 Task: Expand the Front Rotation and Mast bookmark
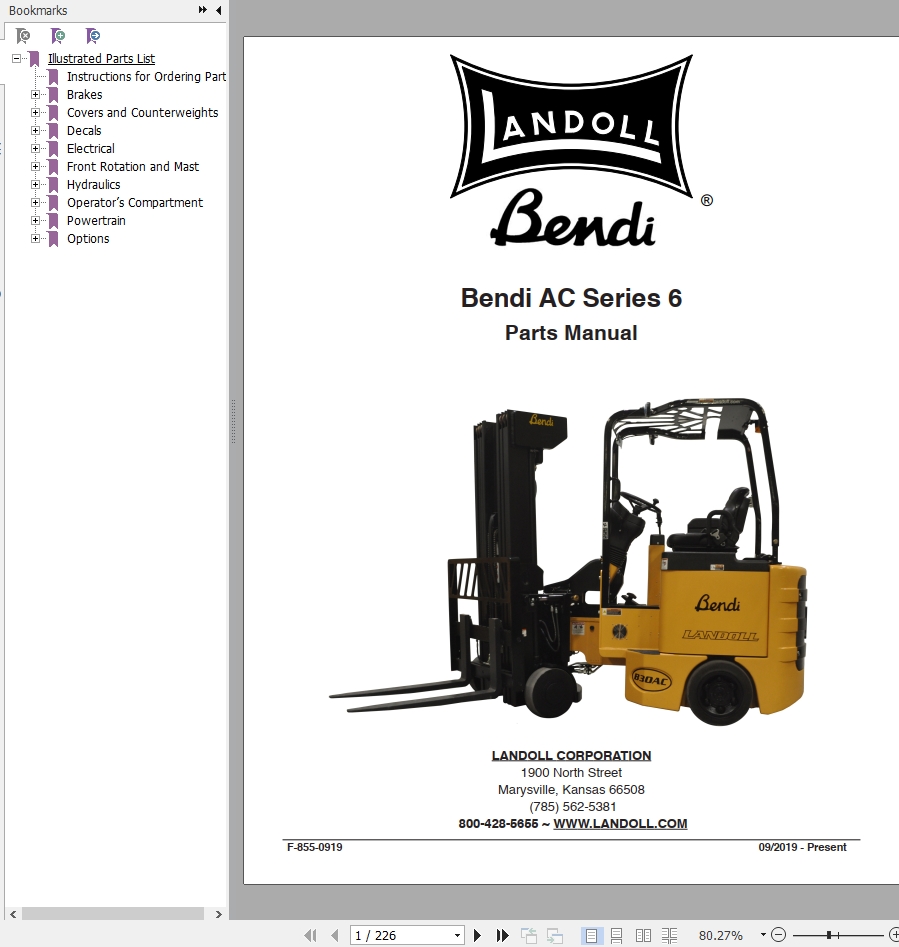35,167
